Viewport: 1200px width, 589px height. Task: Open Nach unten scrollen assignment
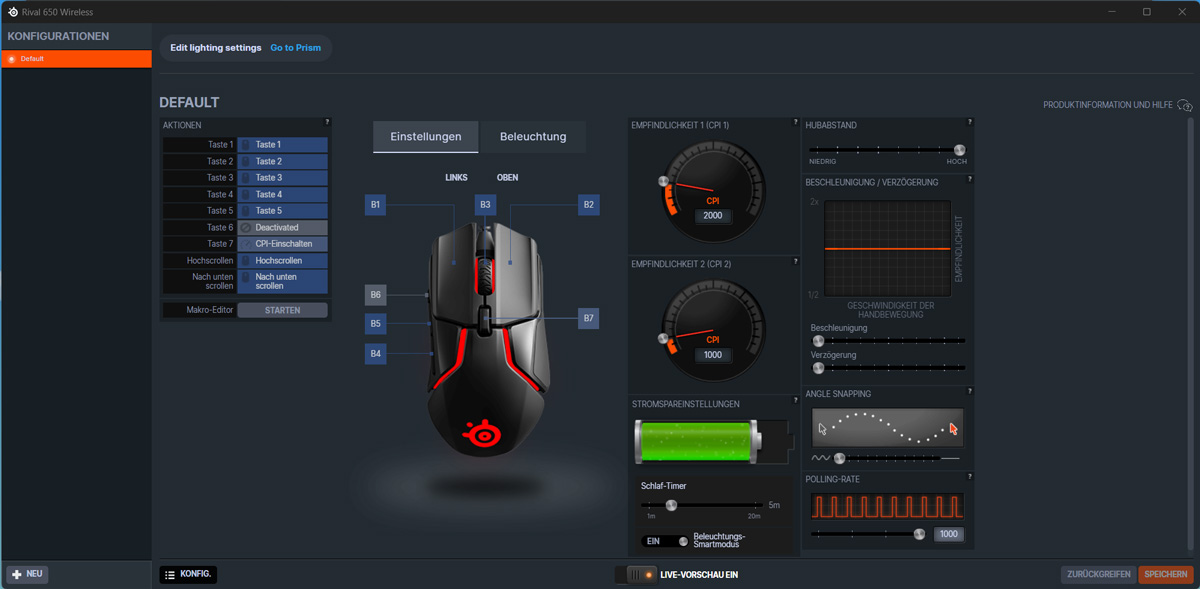tap(283, 281)
